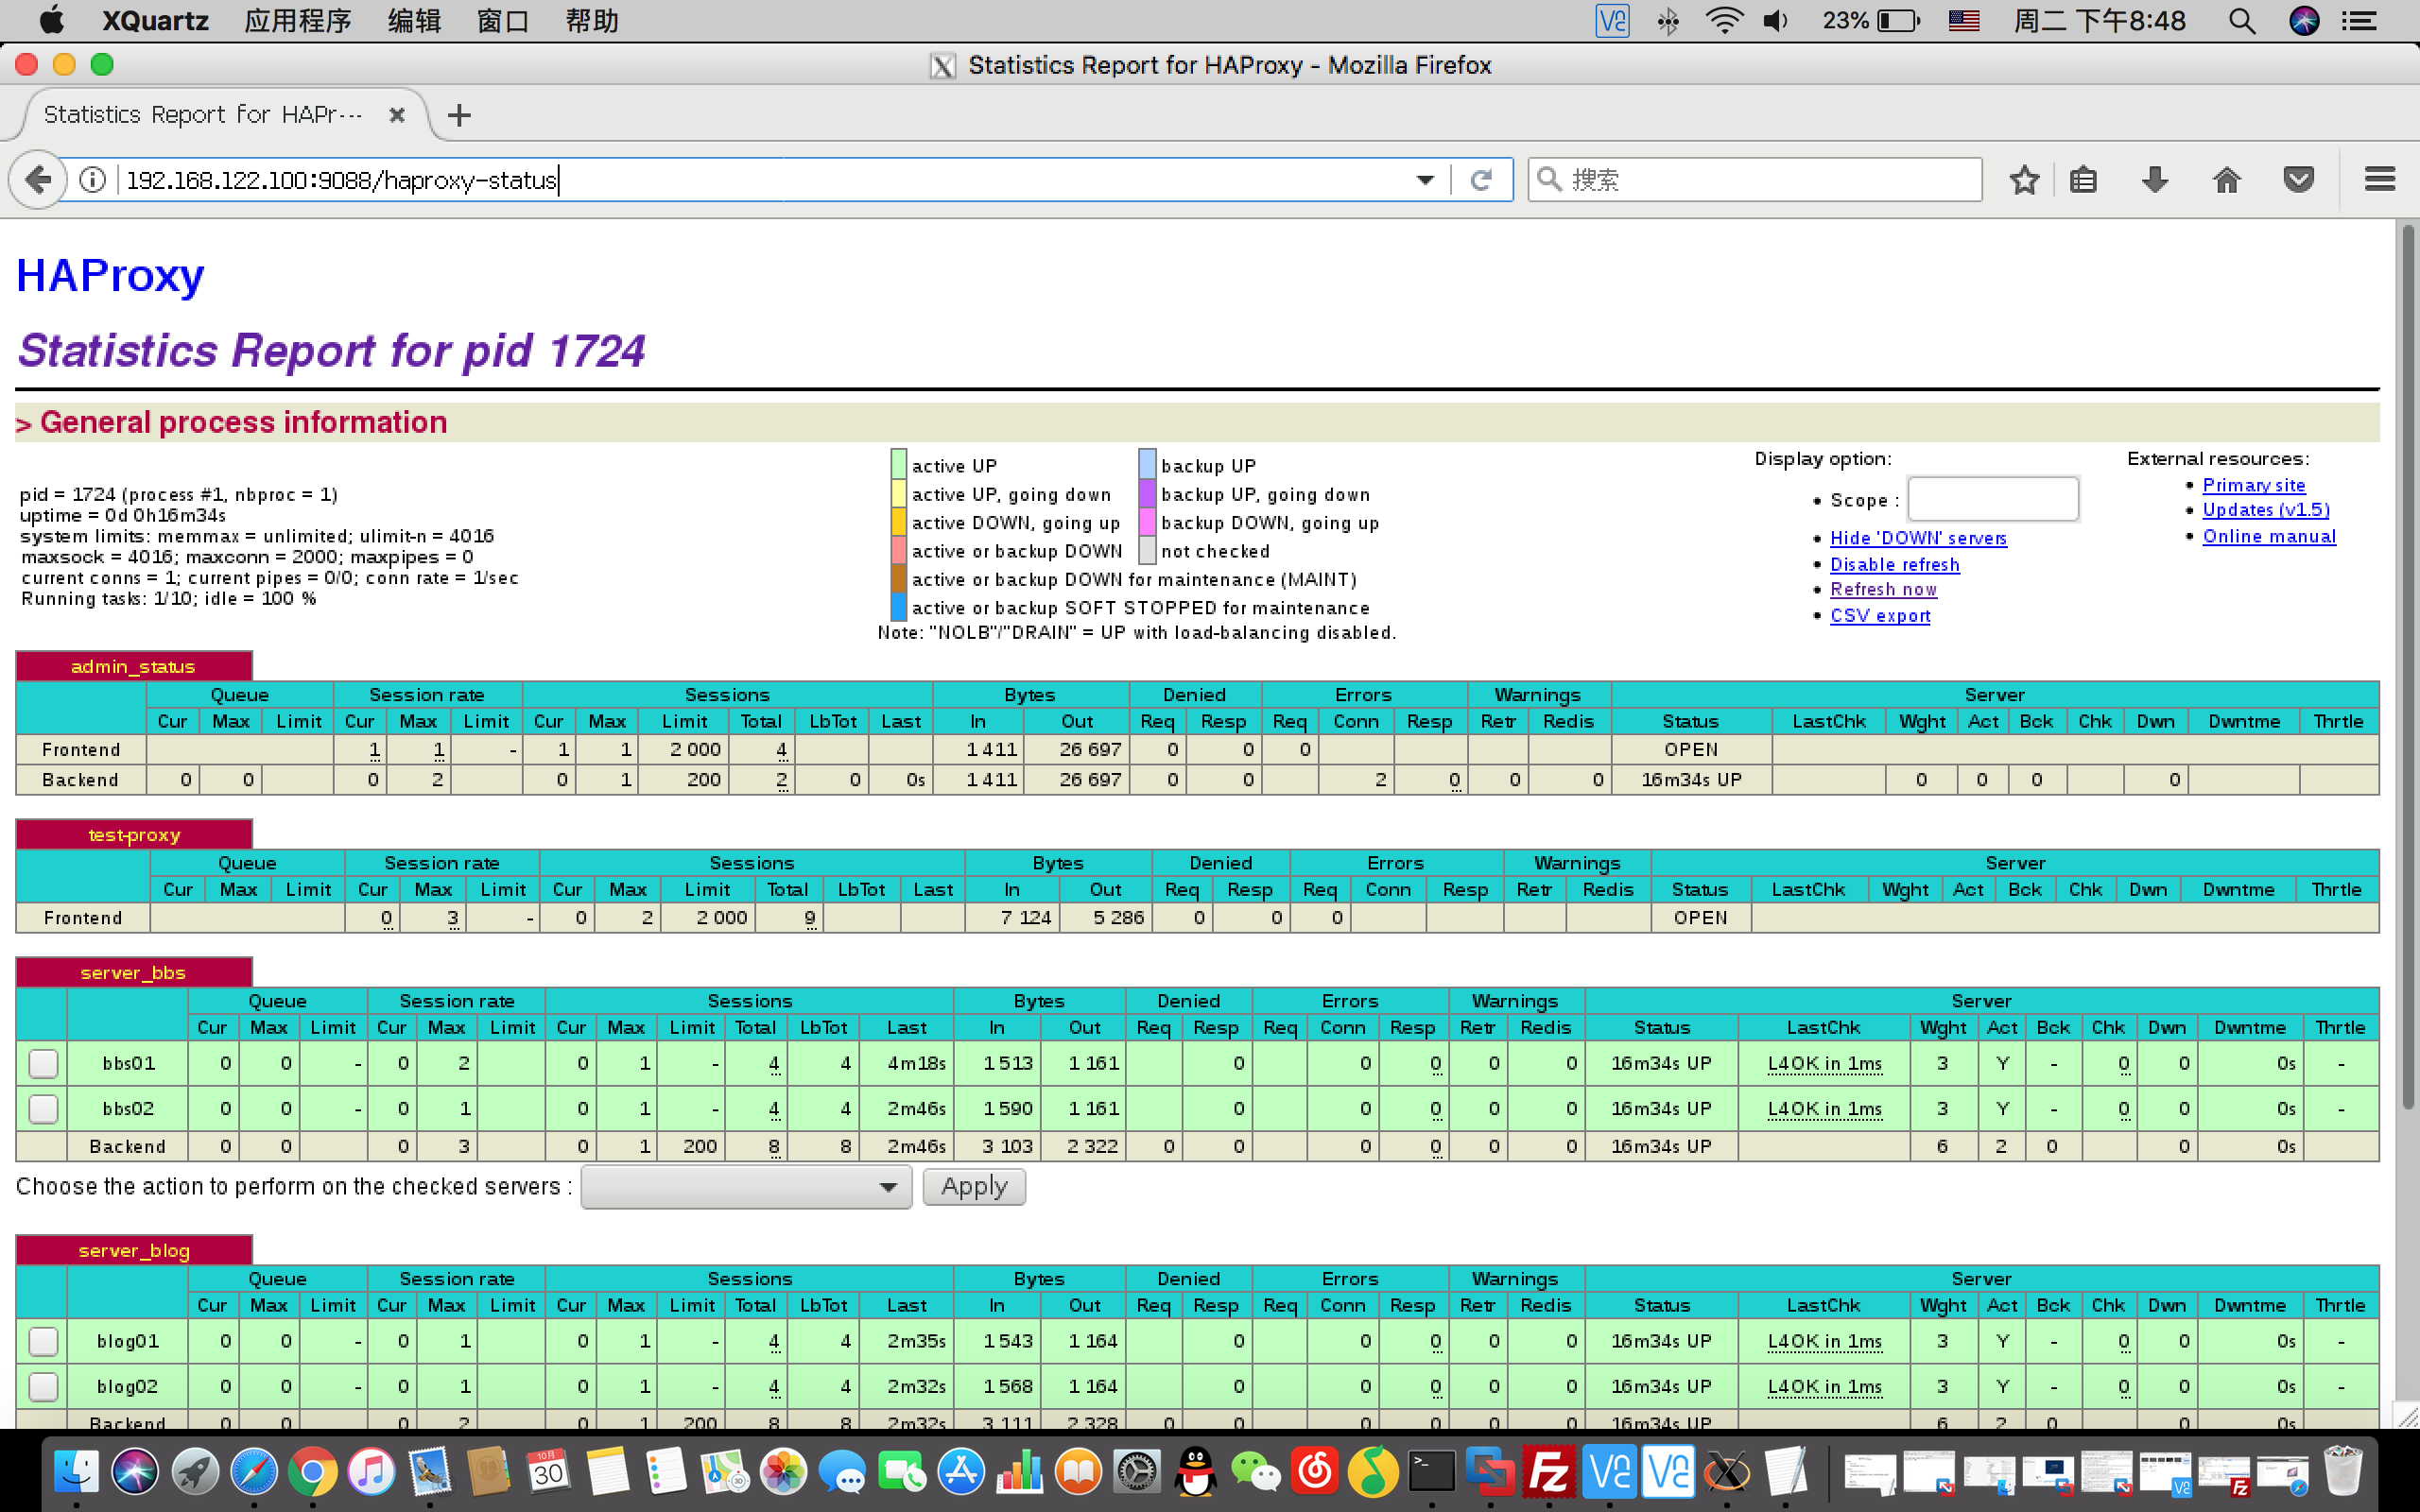Click the Scope input field
This screenshot has width=2420, height=1512.
click(1992, 499)
